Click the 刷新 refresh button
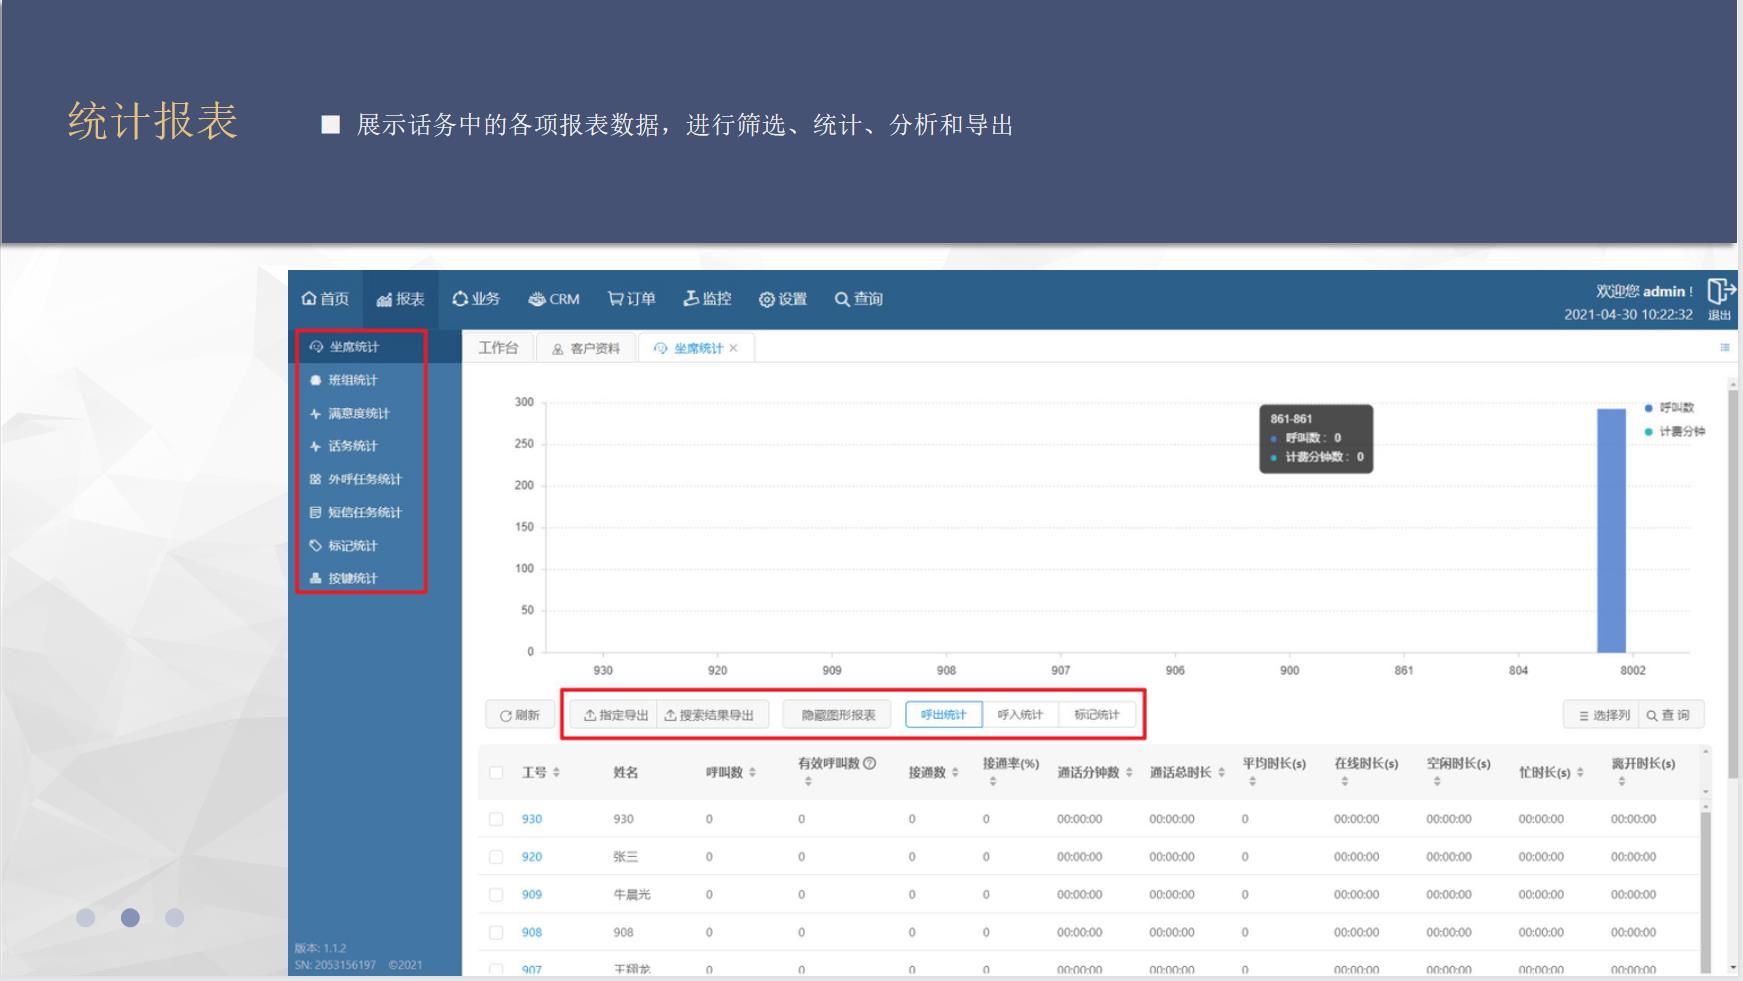This screenshot has height=981, width=1743. point(520,715)
